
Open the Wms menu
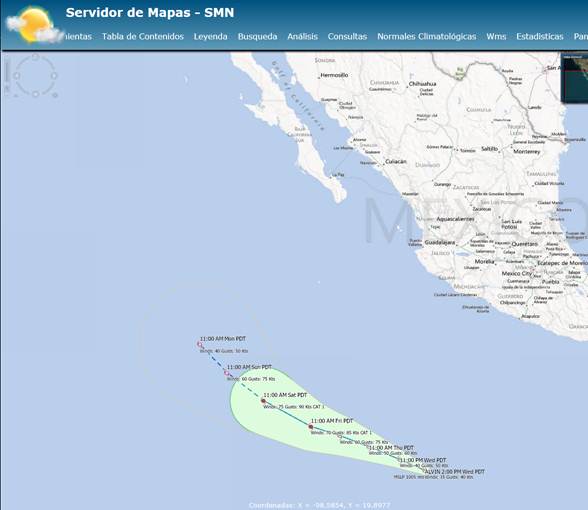point(496,36)
